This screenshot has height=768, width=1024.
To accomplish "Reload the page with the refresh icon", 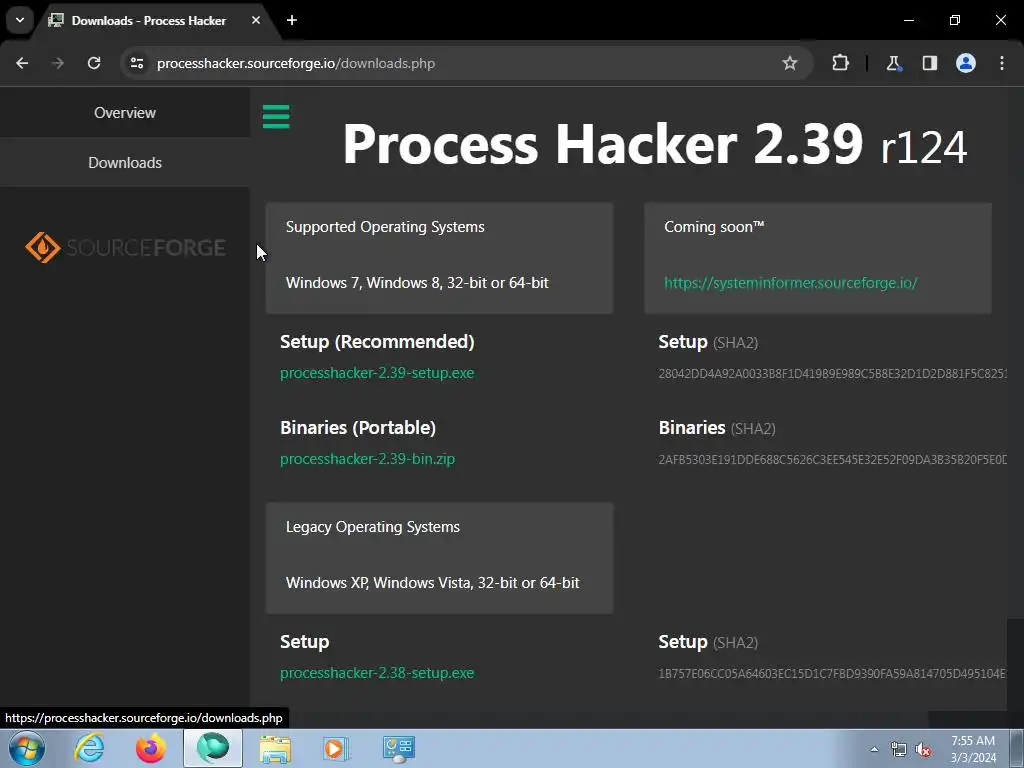I will (94, 63).
